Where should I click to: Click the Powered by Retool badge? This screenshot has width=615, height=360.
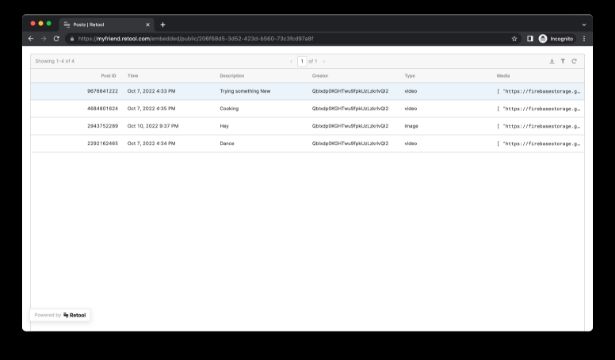[x=60, y=315]
